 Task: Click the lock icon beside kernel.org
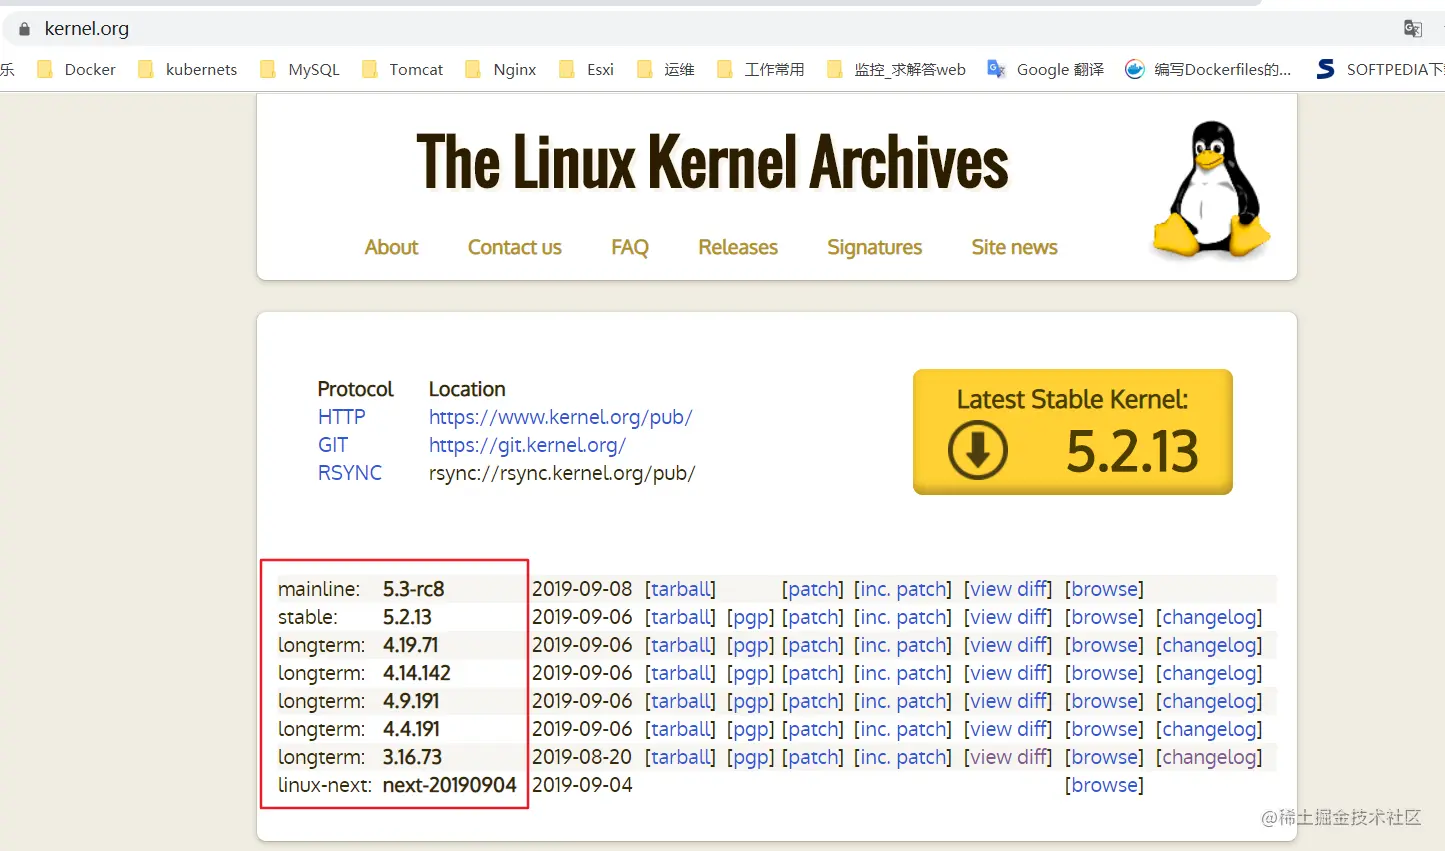(x=24, y=29)
